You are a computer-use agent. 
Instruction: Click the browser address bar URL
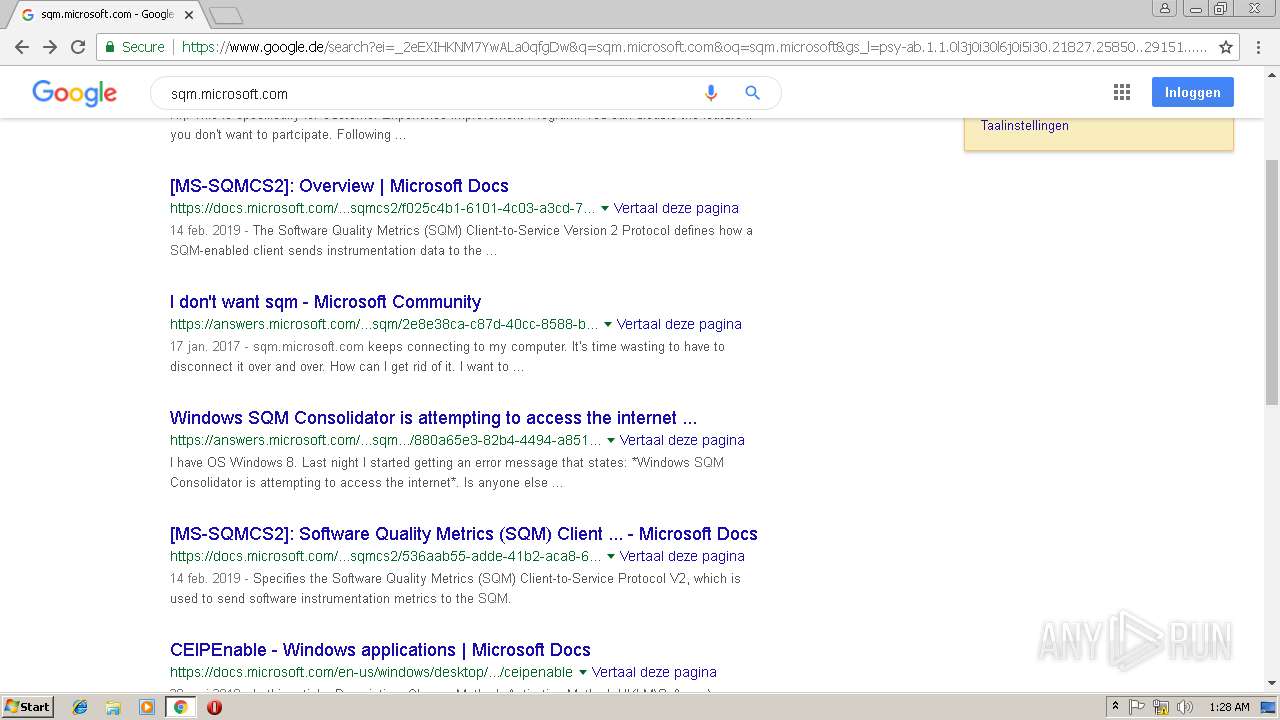(694, 47)
